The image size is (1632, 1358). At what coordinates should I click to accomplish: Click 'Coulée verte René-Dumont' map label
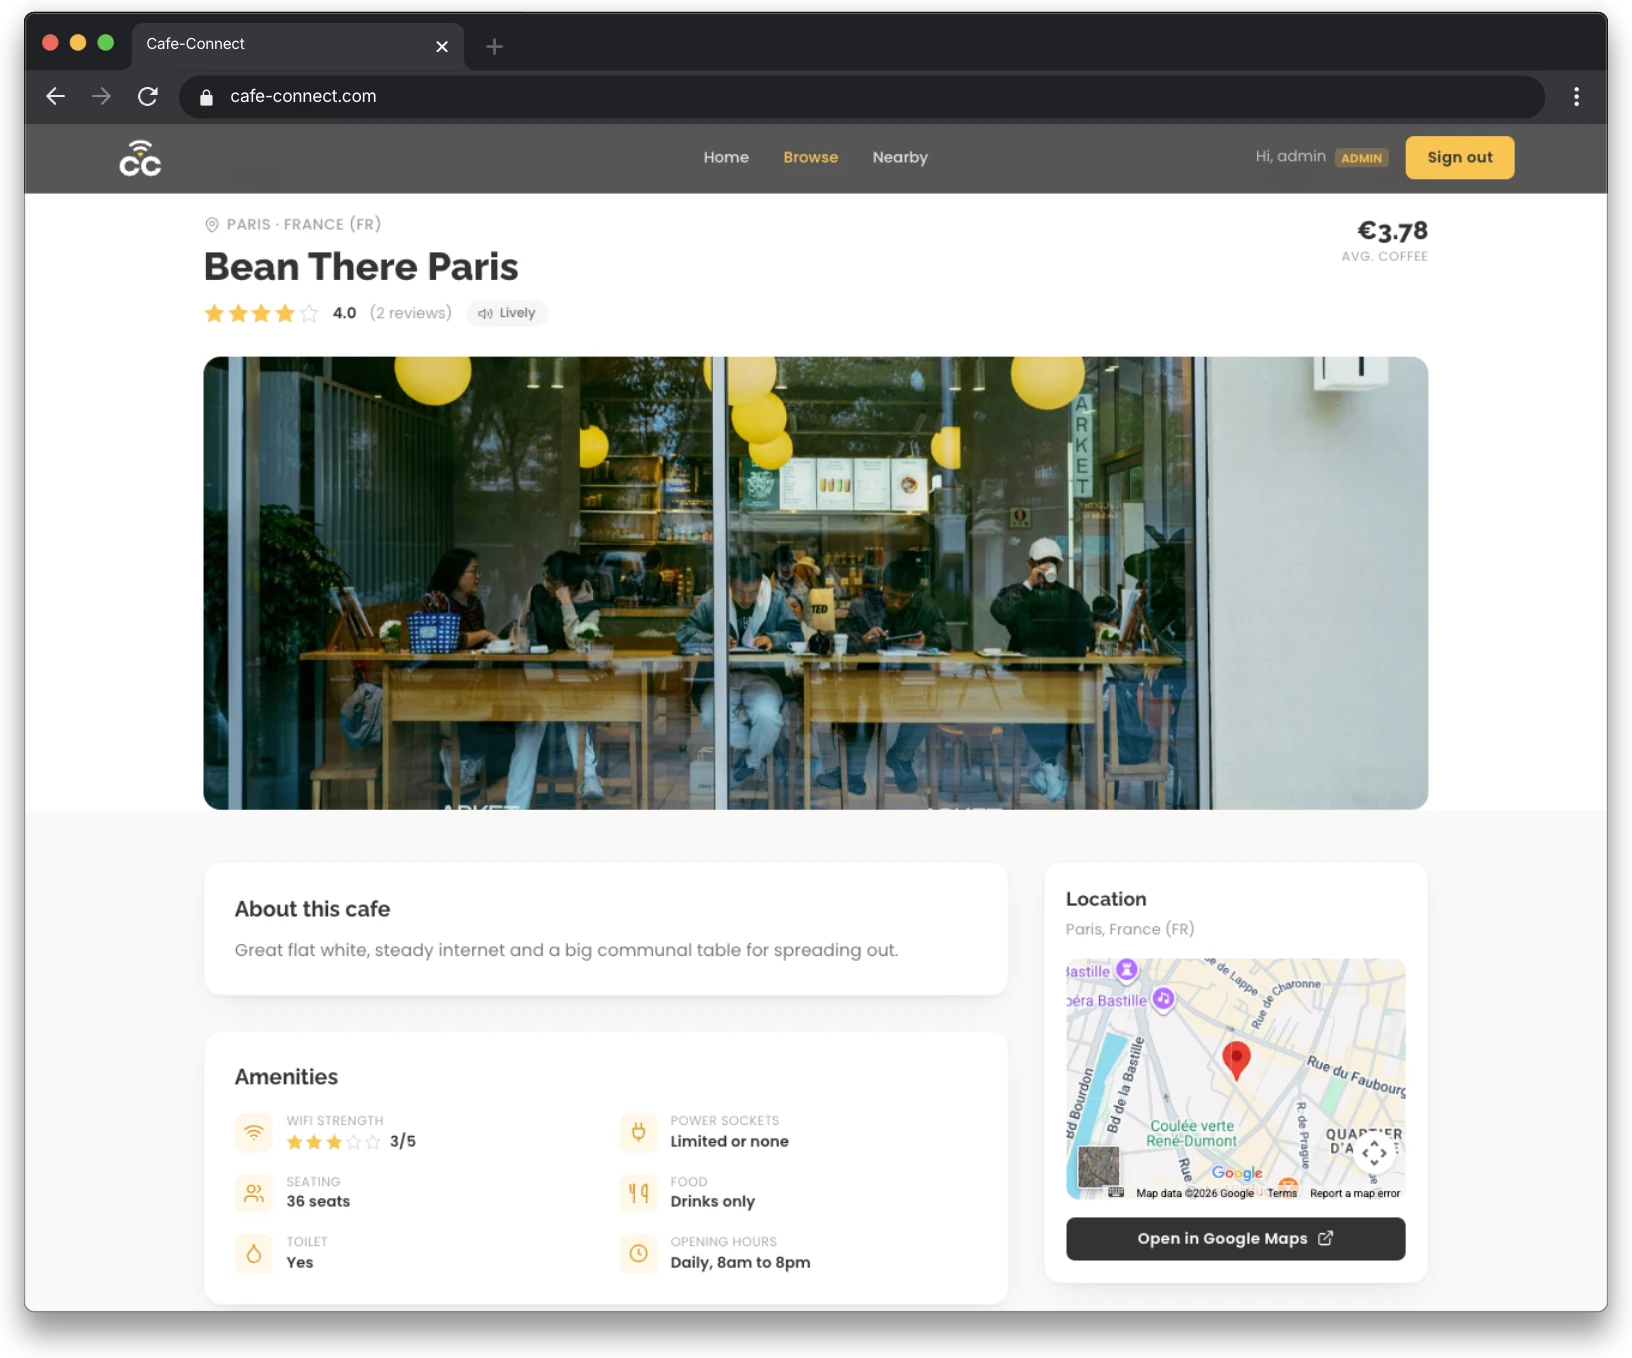[x=1192, y=1133]
